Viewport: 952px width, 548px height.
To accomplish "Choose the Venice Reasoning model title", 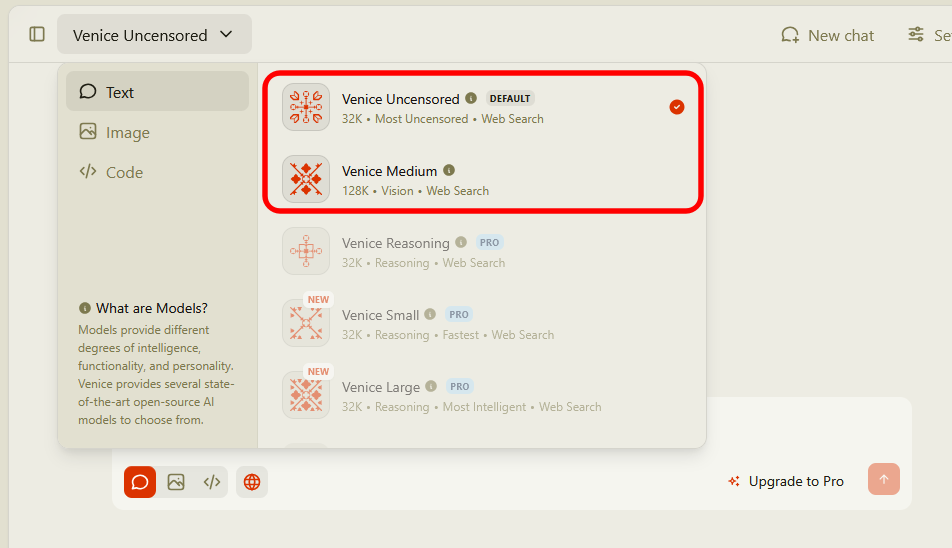I will 396,243.
